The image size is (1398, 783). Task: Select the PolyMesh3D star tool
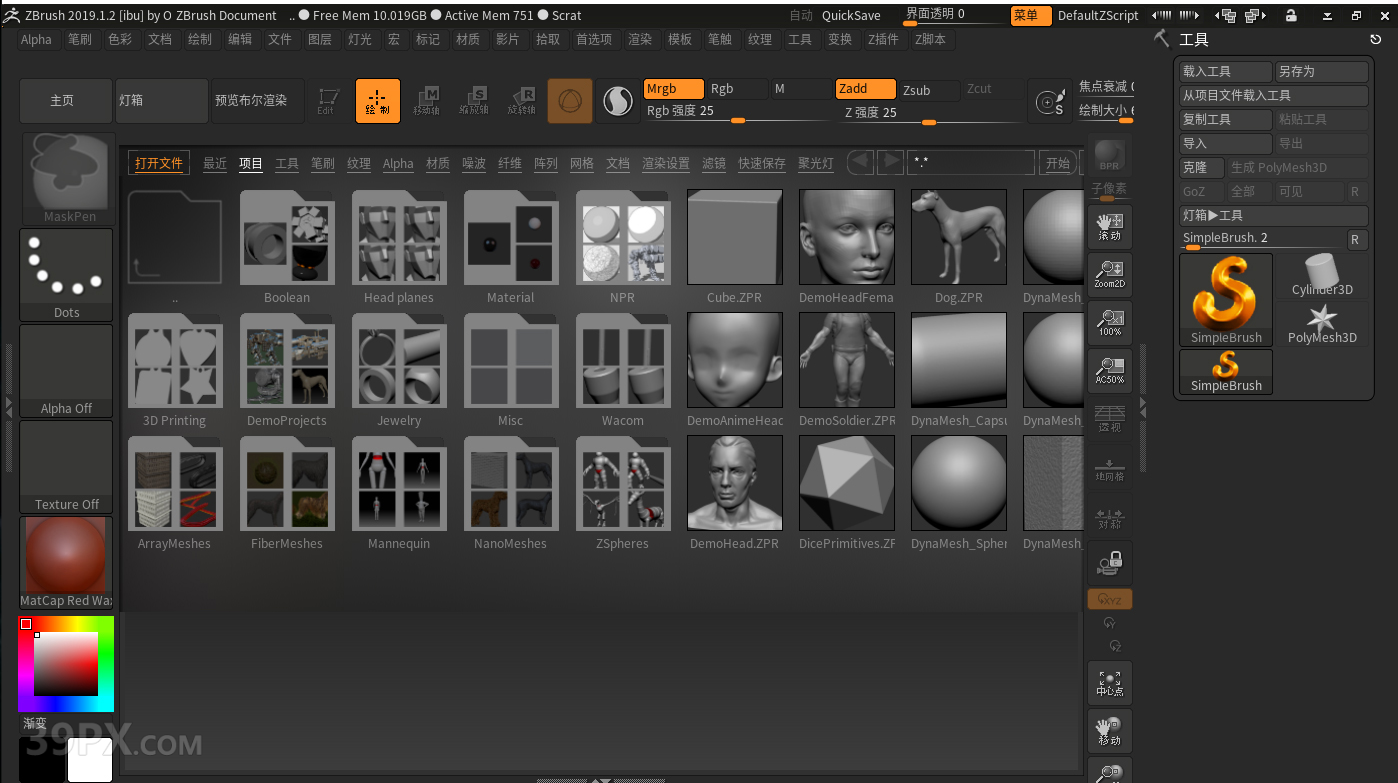[x=1322, y=324]
